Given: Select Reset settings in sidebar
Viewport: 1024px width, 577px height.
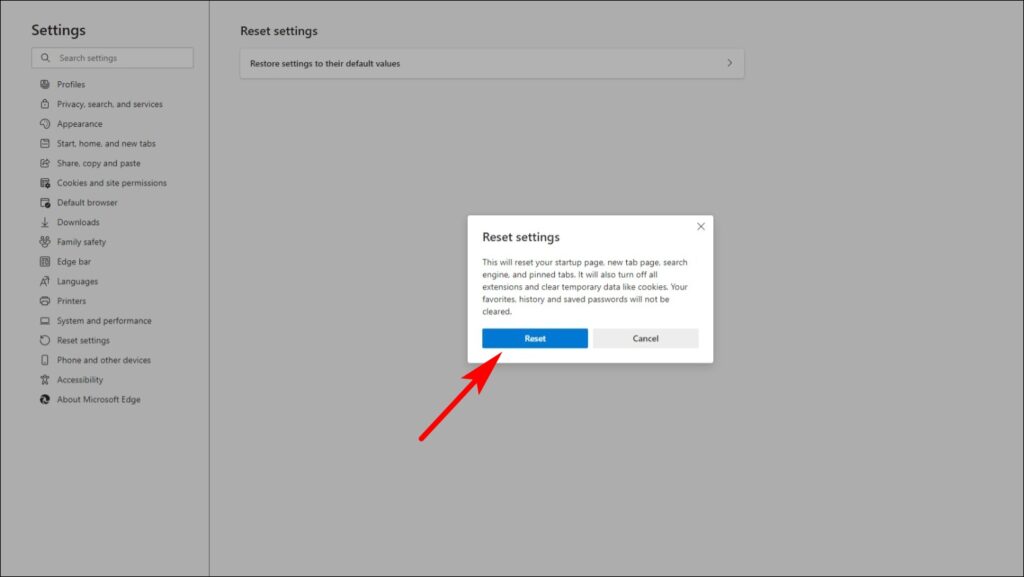Looking at the screenshot, I should (x=83, y=340).
